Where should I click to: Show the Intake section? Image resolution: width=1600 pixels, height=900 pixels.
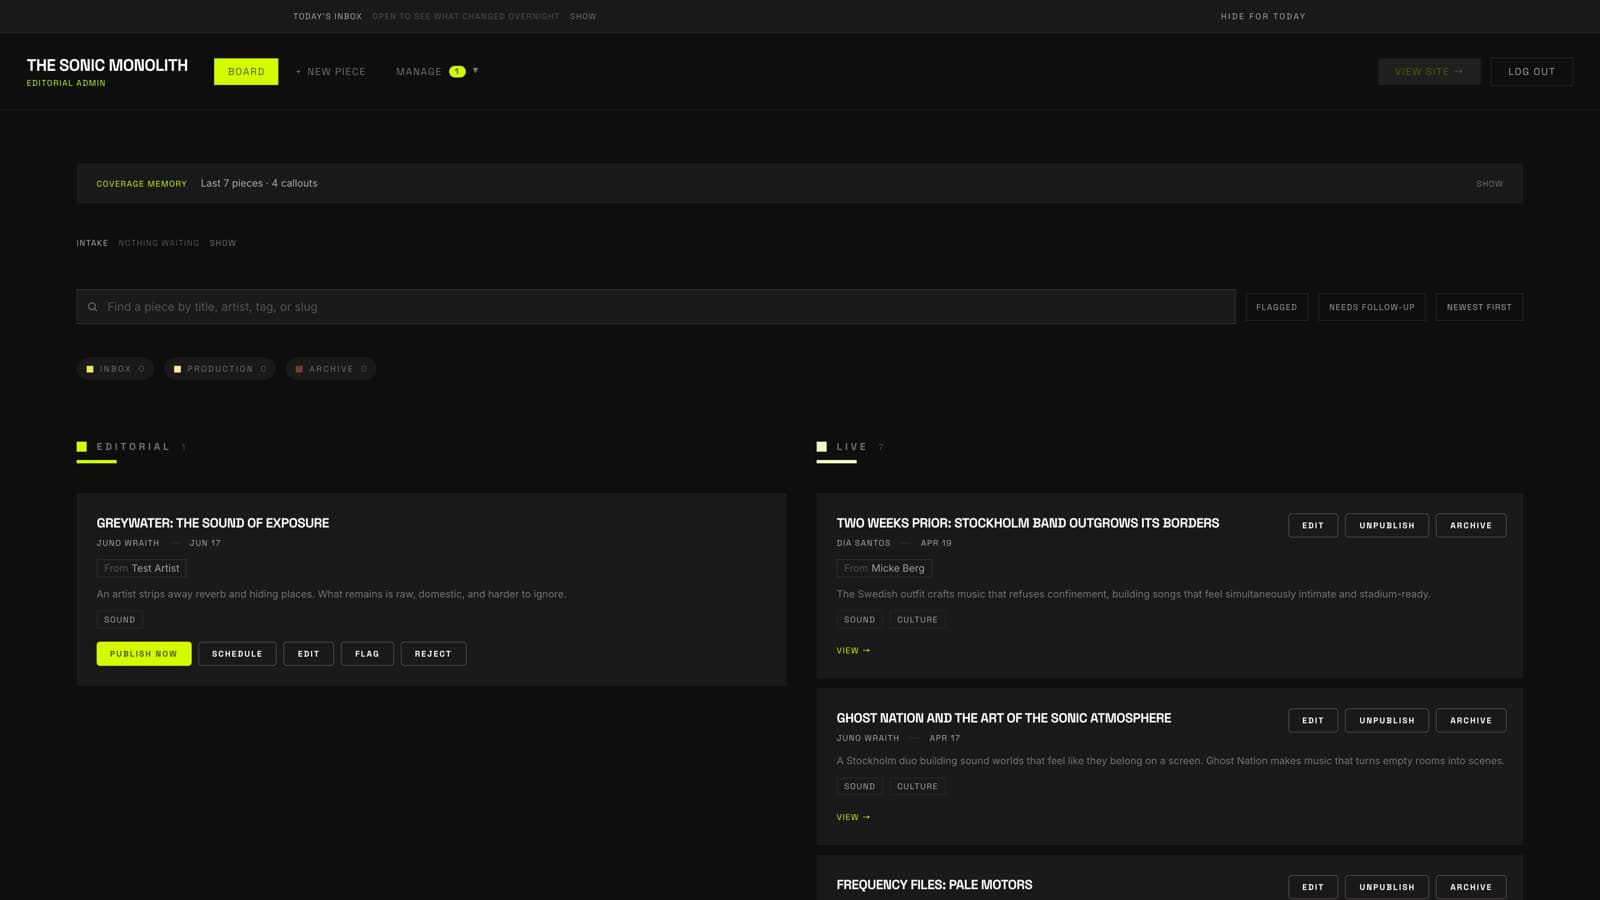(223, 243)
